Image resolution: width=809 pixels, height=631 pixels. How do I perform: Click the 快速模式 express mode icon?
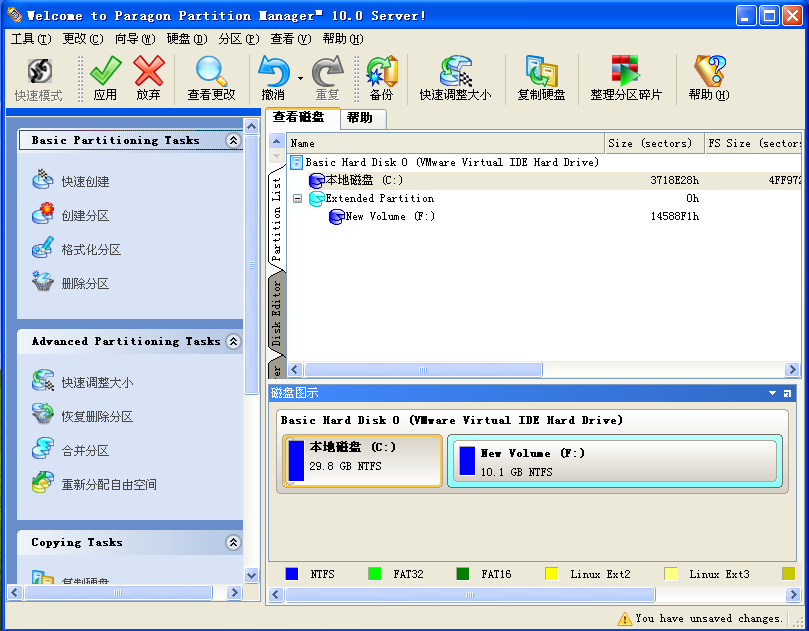(x=40, y=71)
